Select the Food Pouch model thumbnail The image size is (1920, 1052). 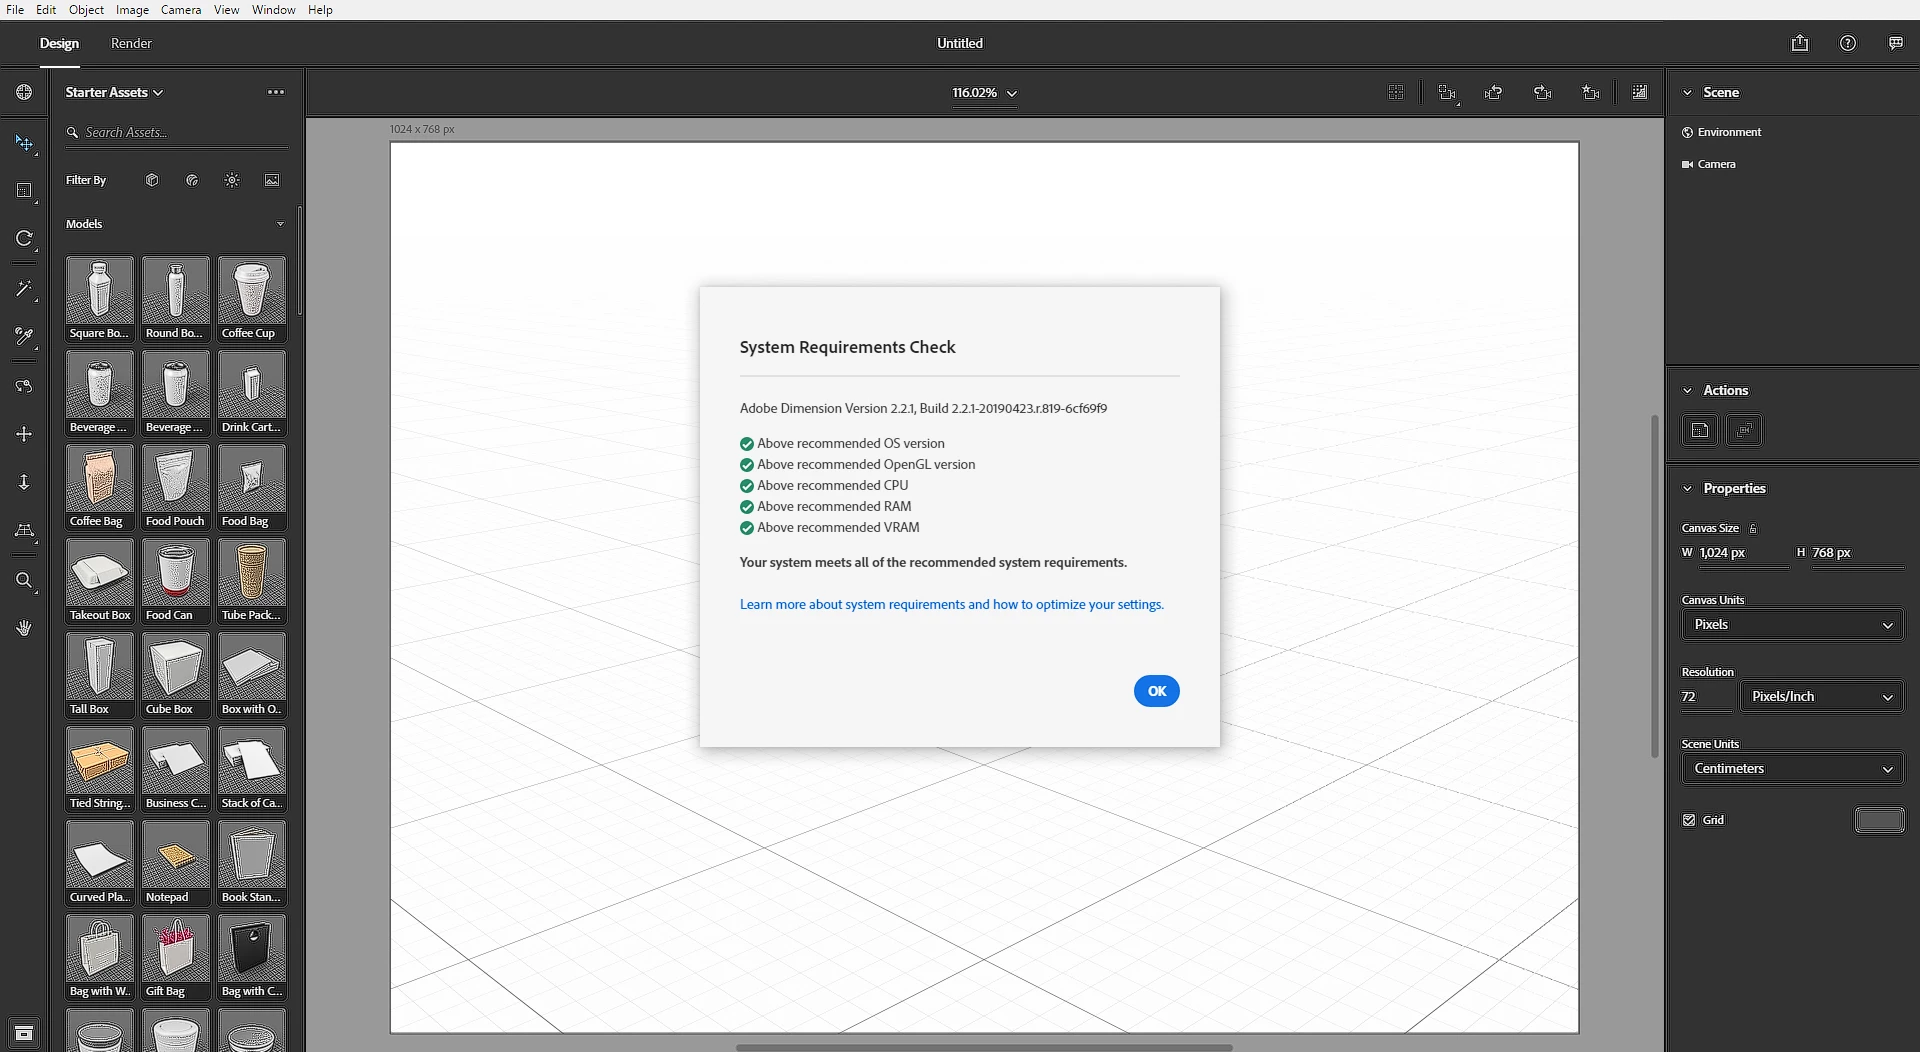click(x=176, y=487)
